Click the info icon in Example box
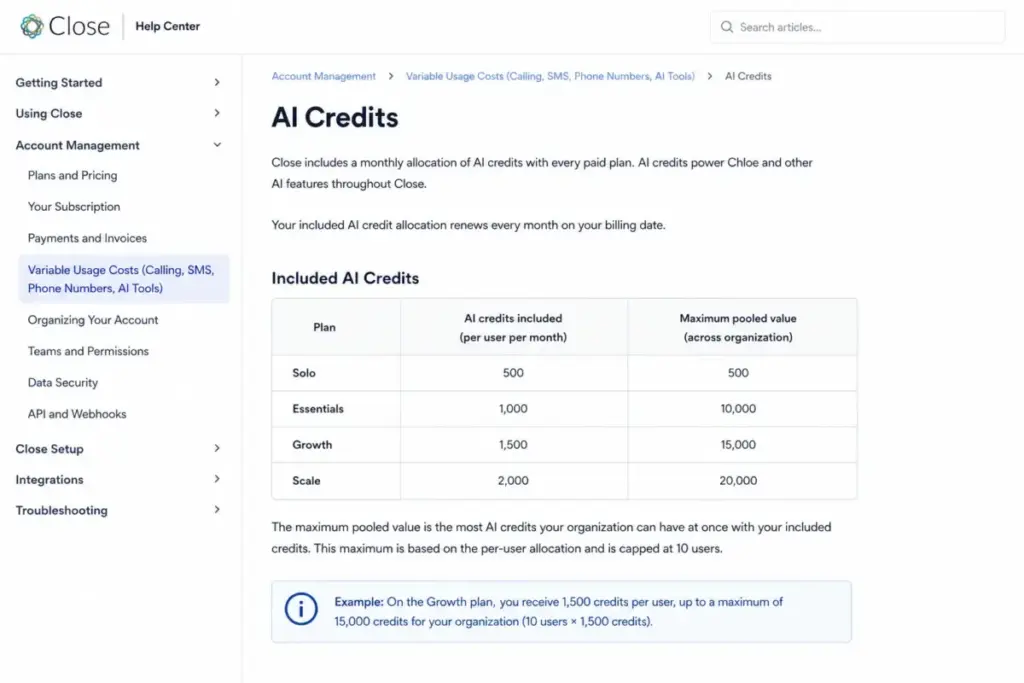 pos(301,609)
